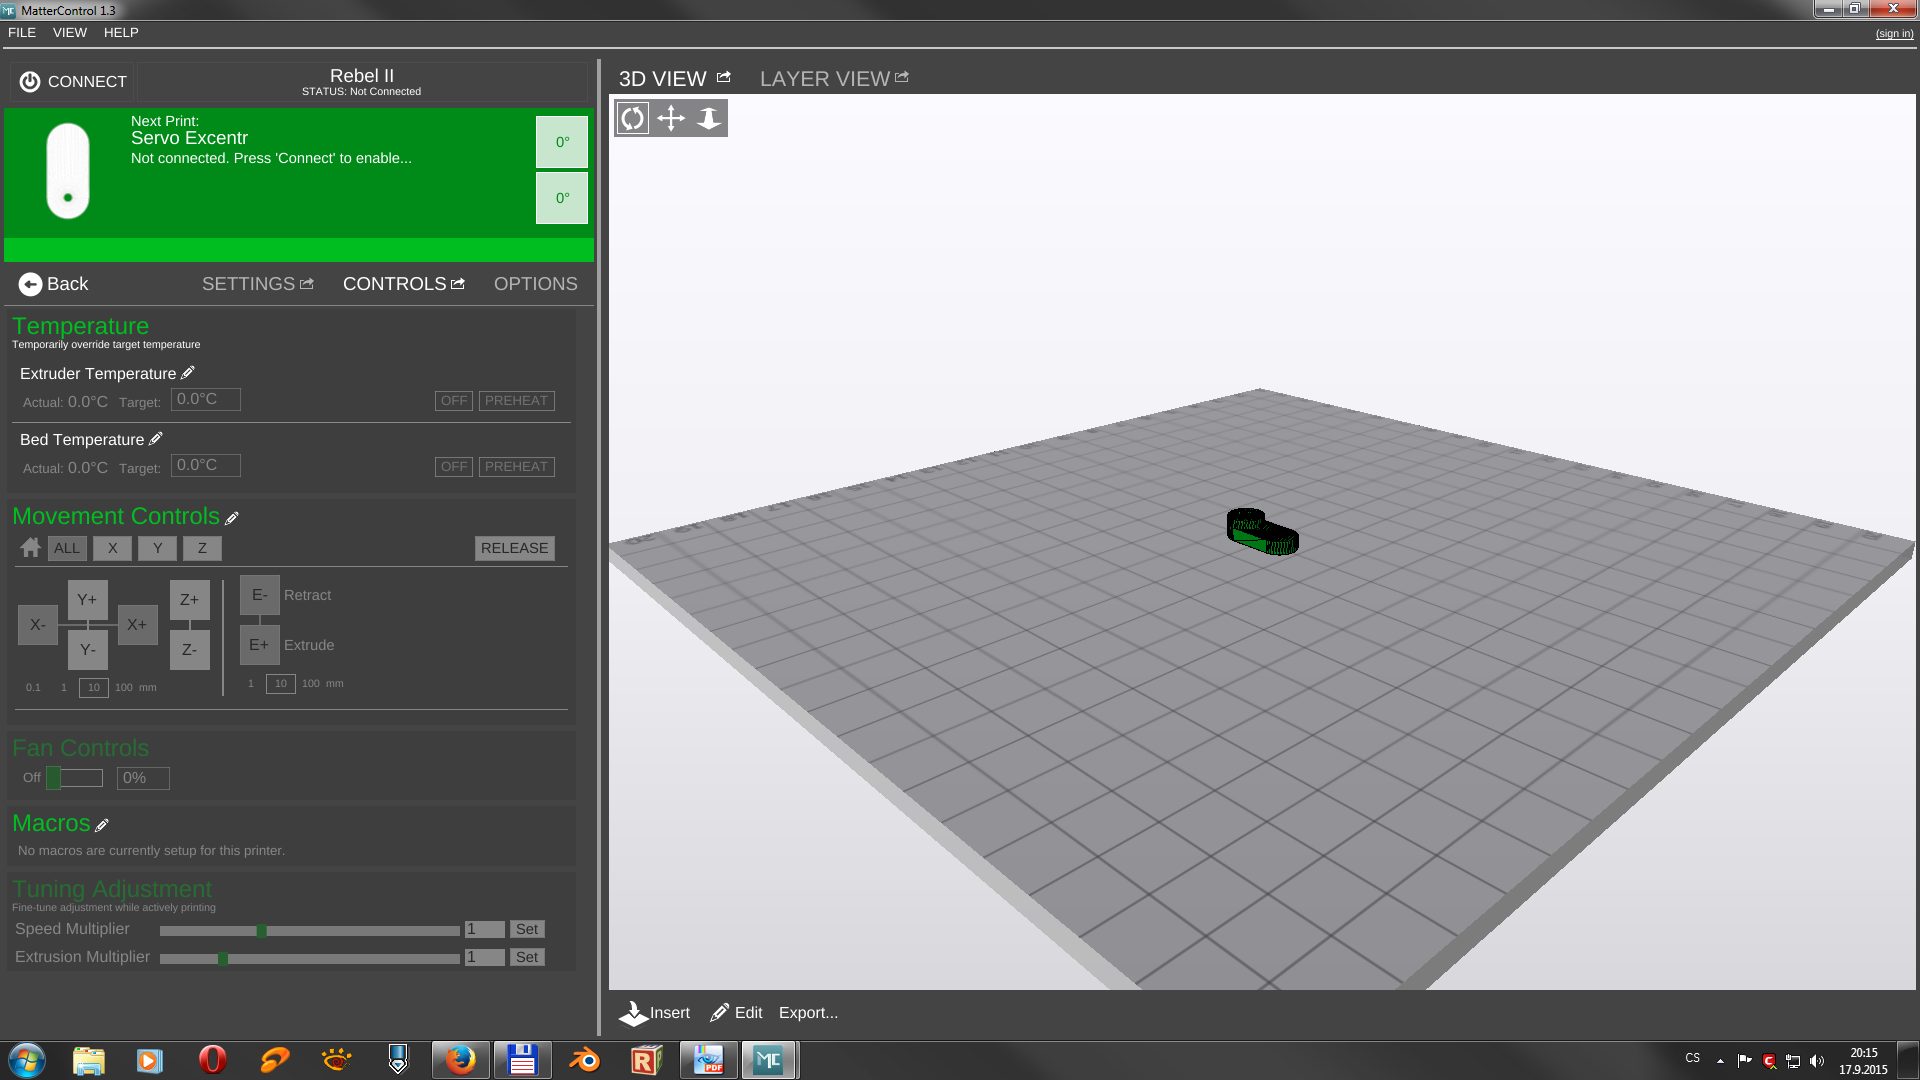Click the Back arrow button

pos(30,284)
